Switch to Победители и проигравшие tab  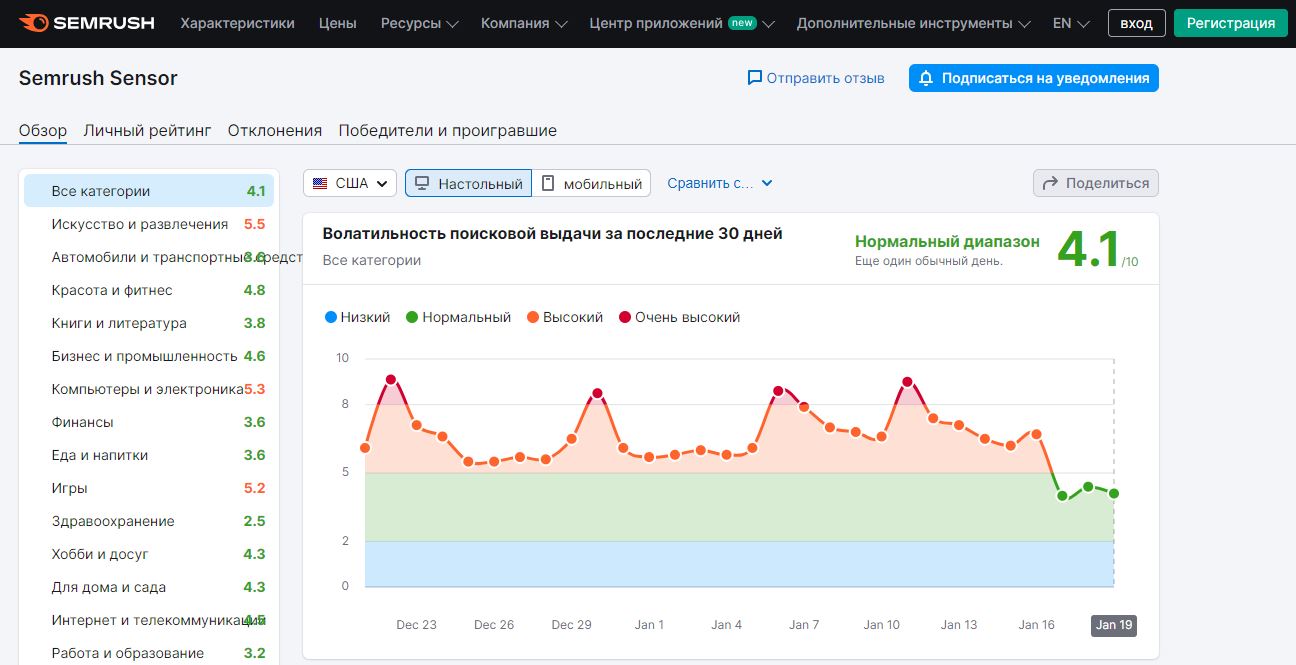pyautogui.click(x=447, y=130)
